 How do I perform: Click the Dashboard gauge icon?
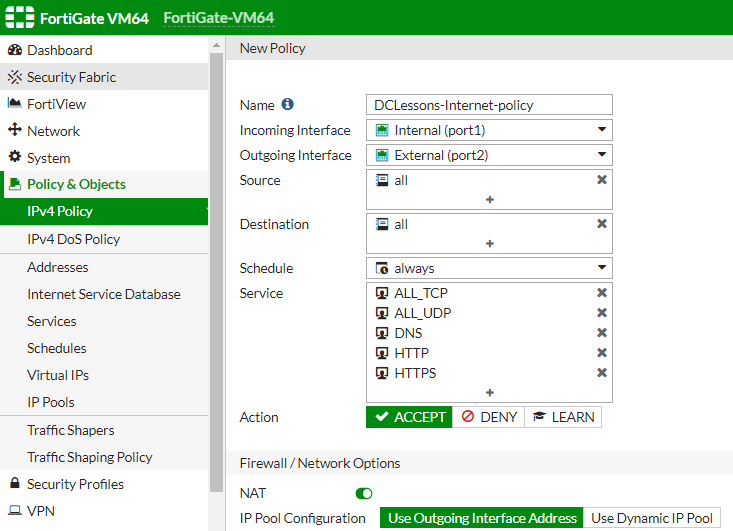[15, 50]
